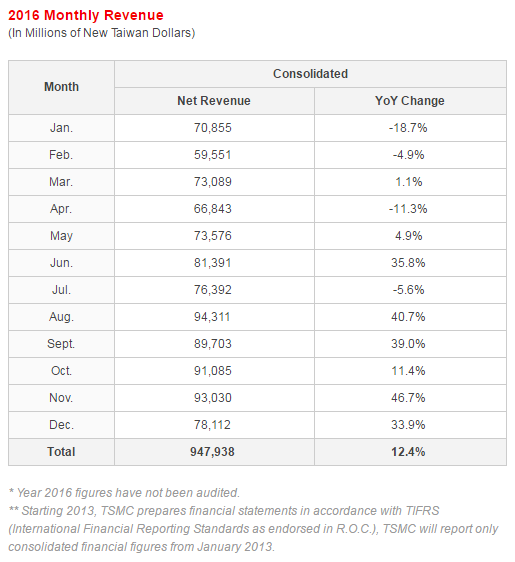Click the Feb. net revenue 59,551
This screenshot has height=562, width=515.
click(213, 155)
